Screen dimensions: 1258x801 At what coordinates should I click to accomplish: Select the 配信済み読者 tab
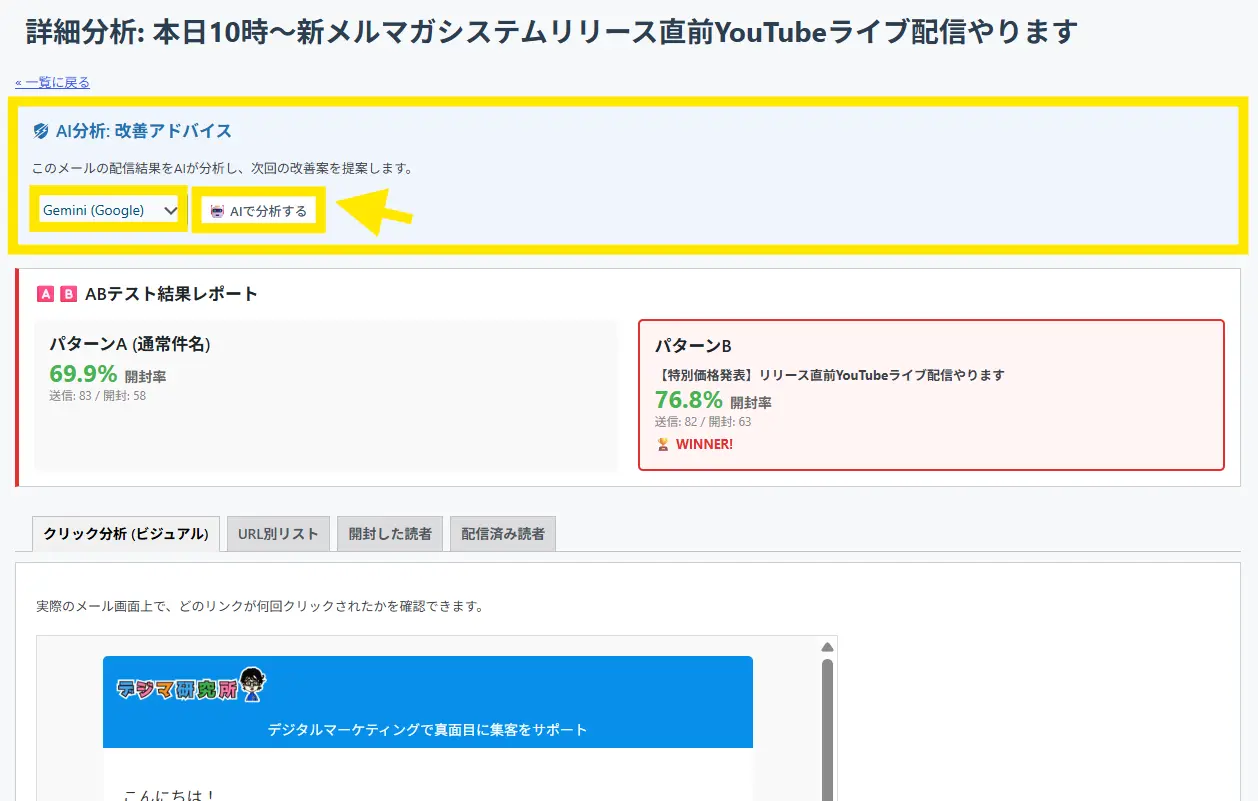pyautogui.click(x=503, y=534)
